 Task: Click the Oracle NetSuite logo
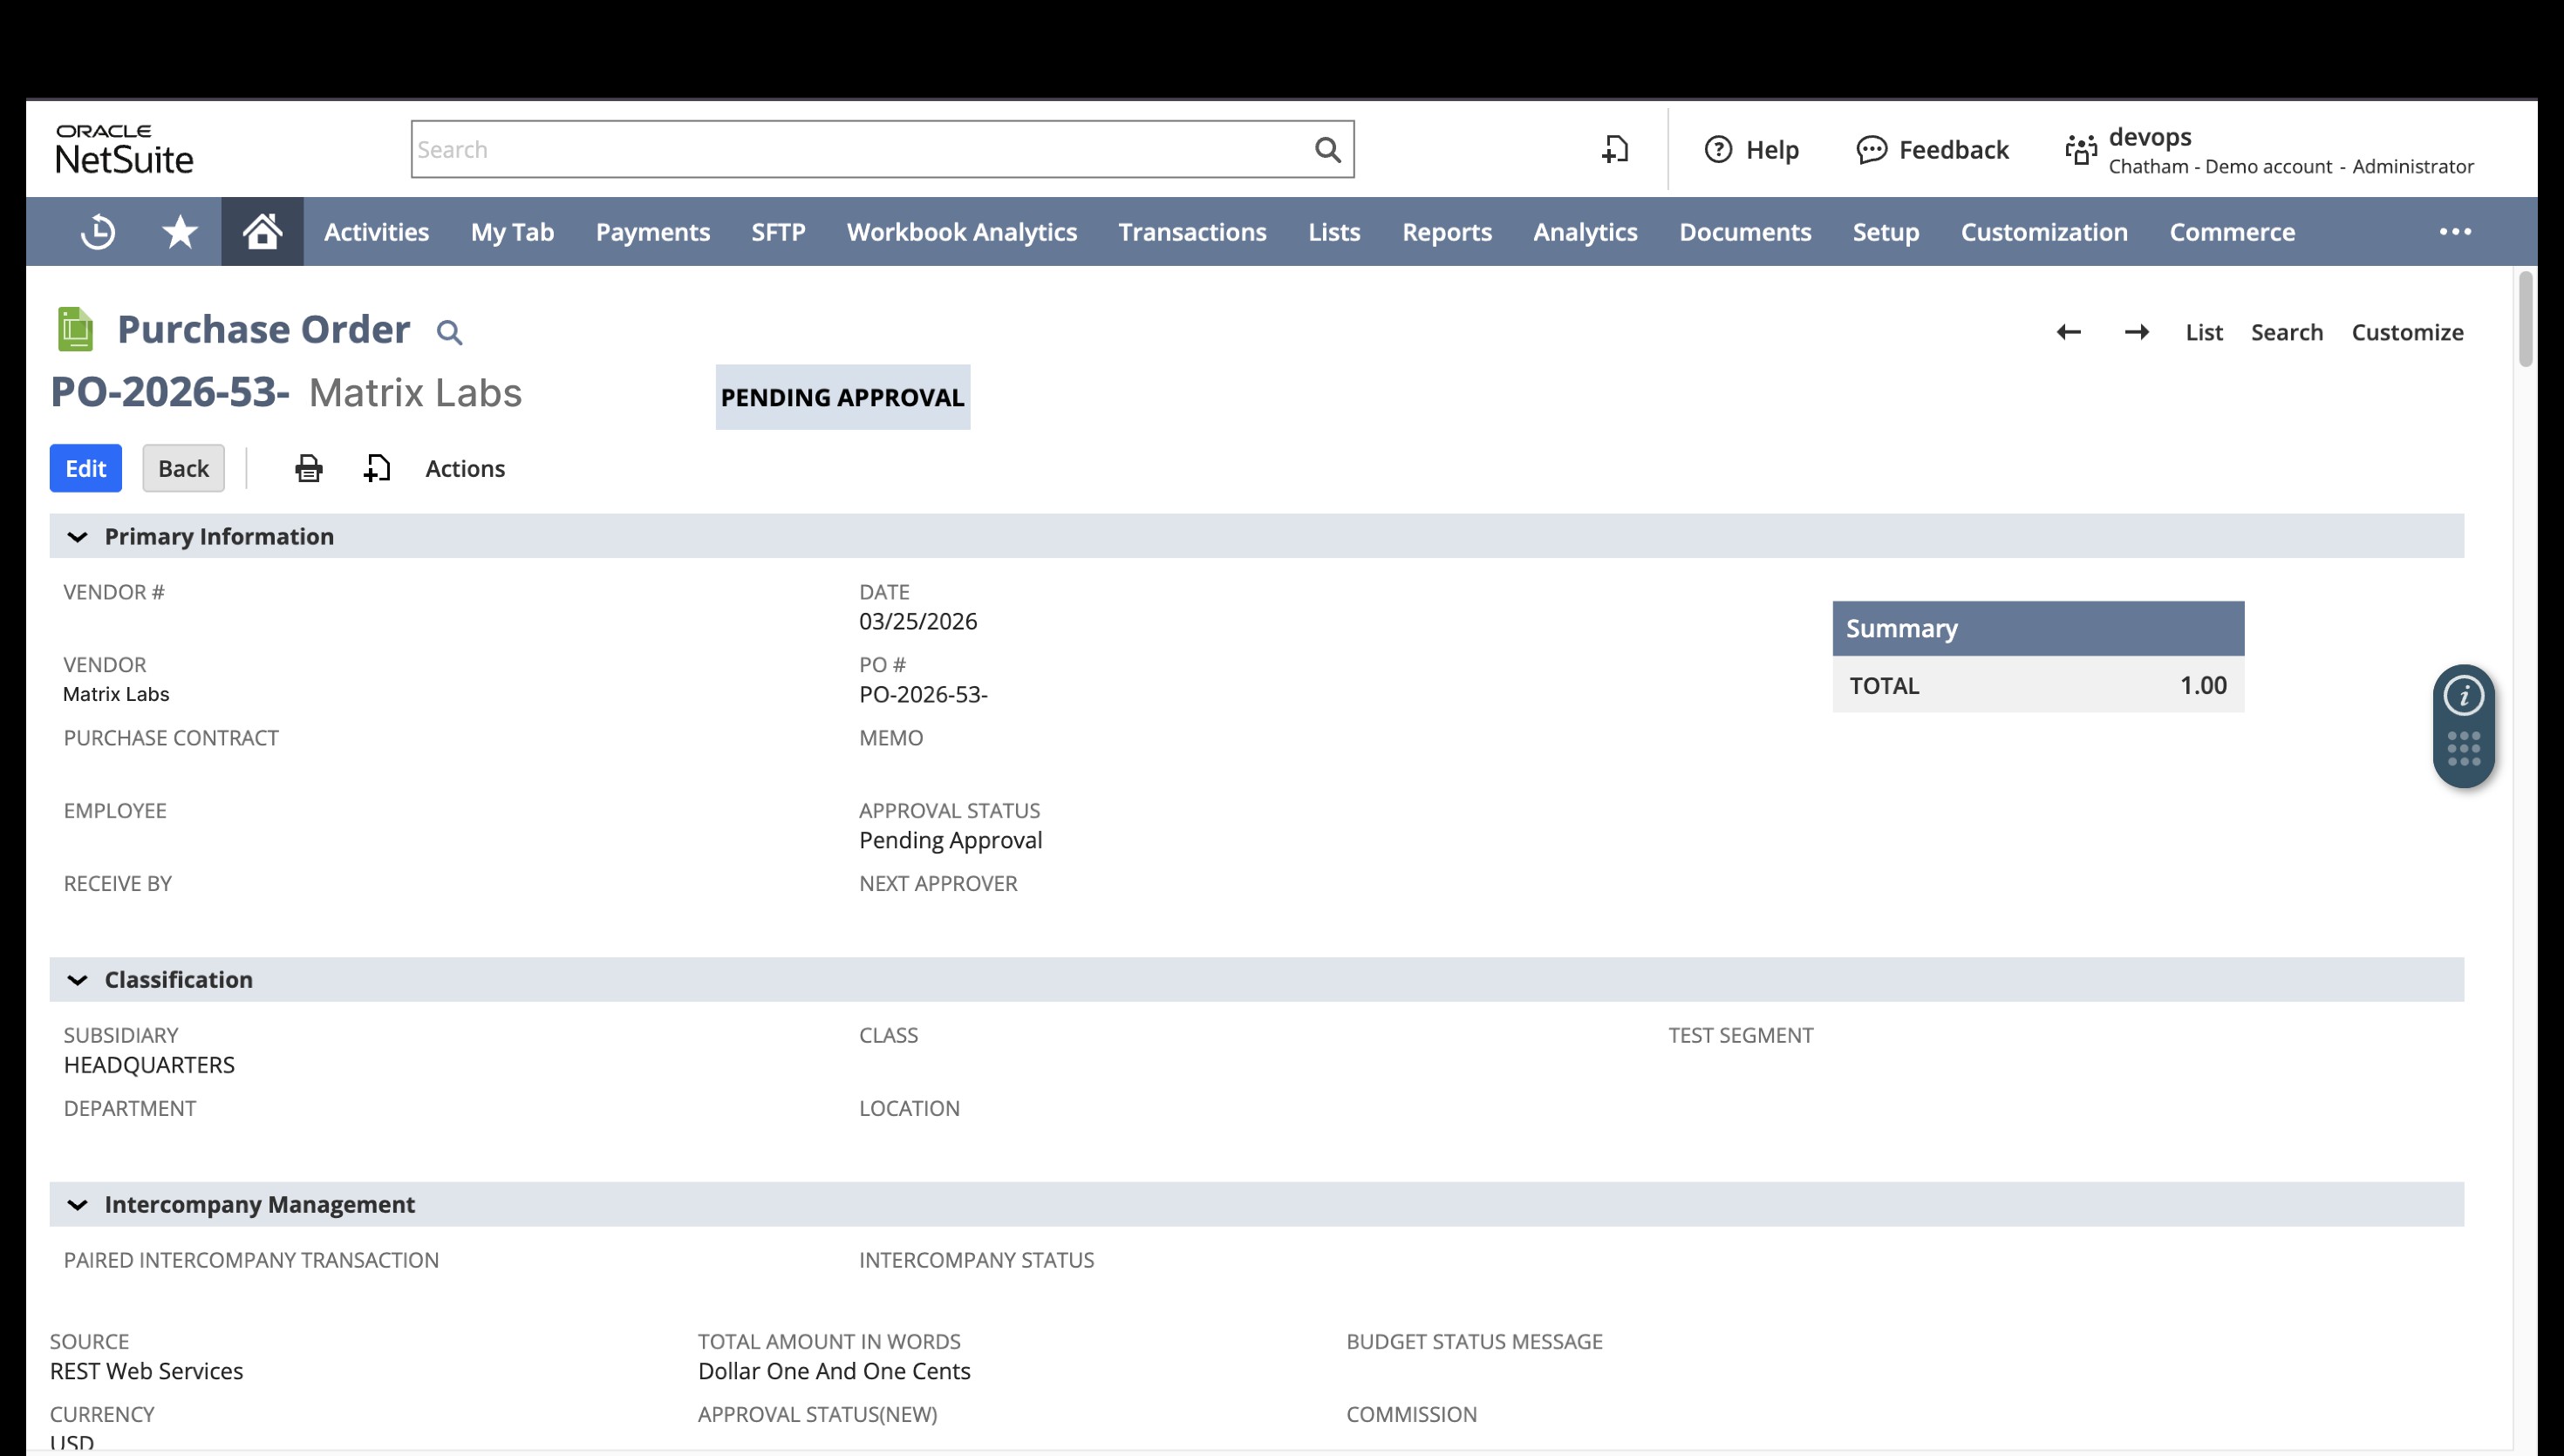click(x=124, y=149)
